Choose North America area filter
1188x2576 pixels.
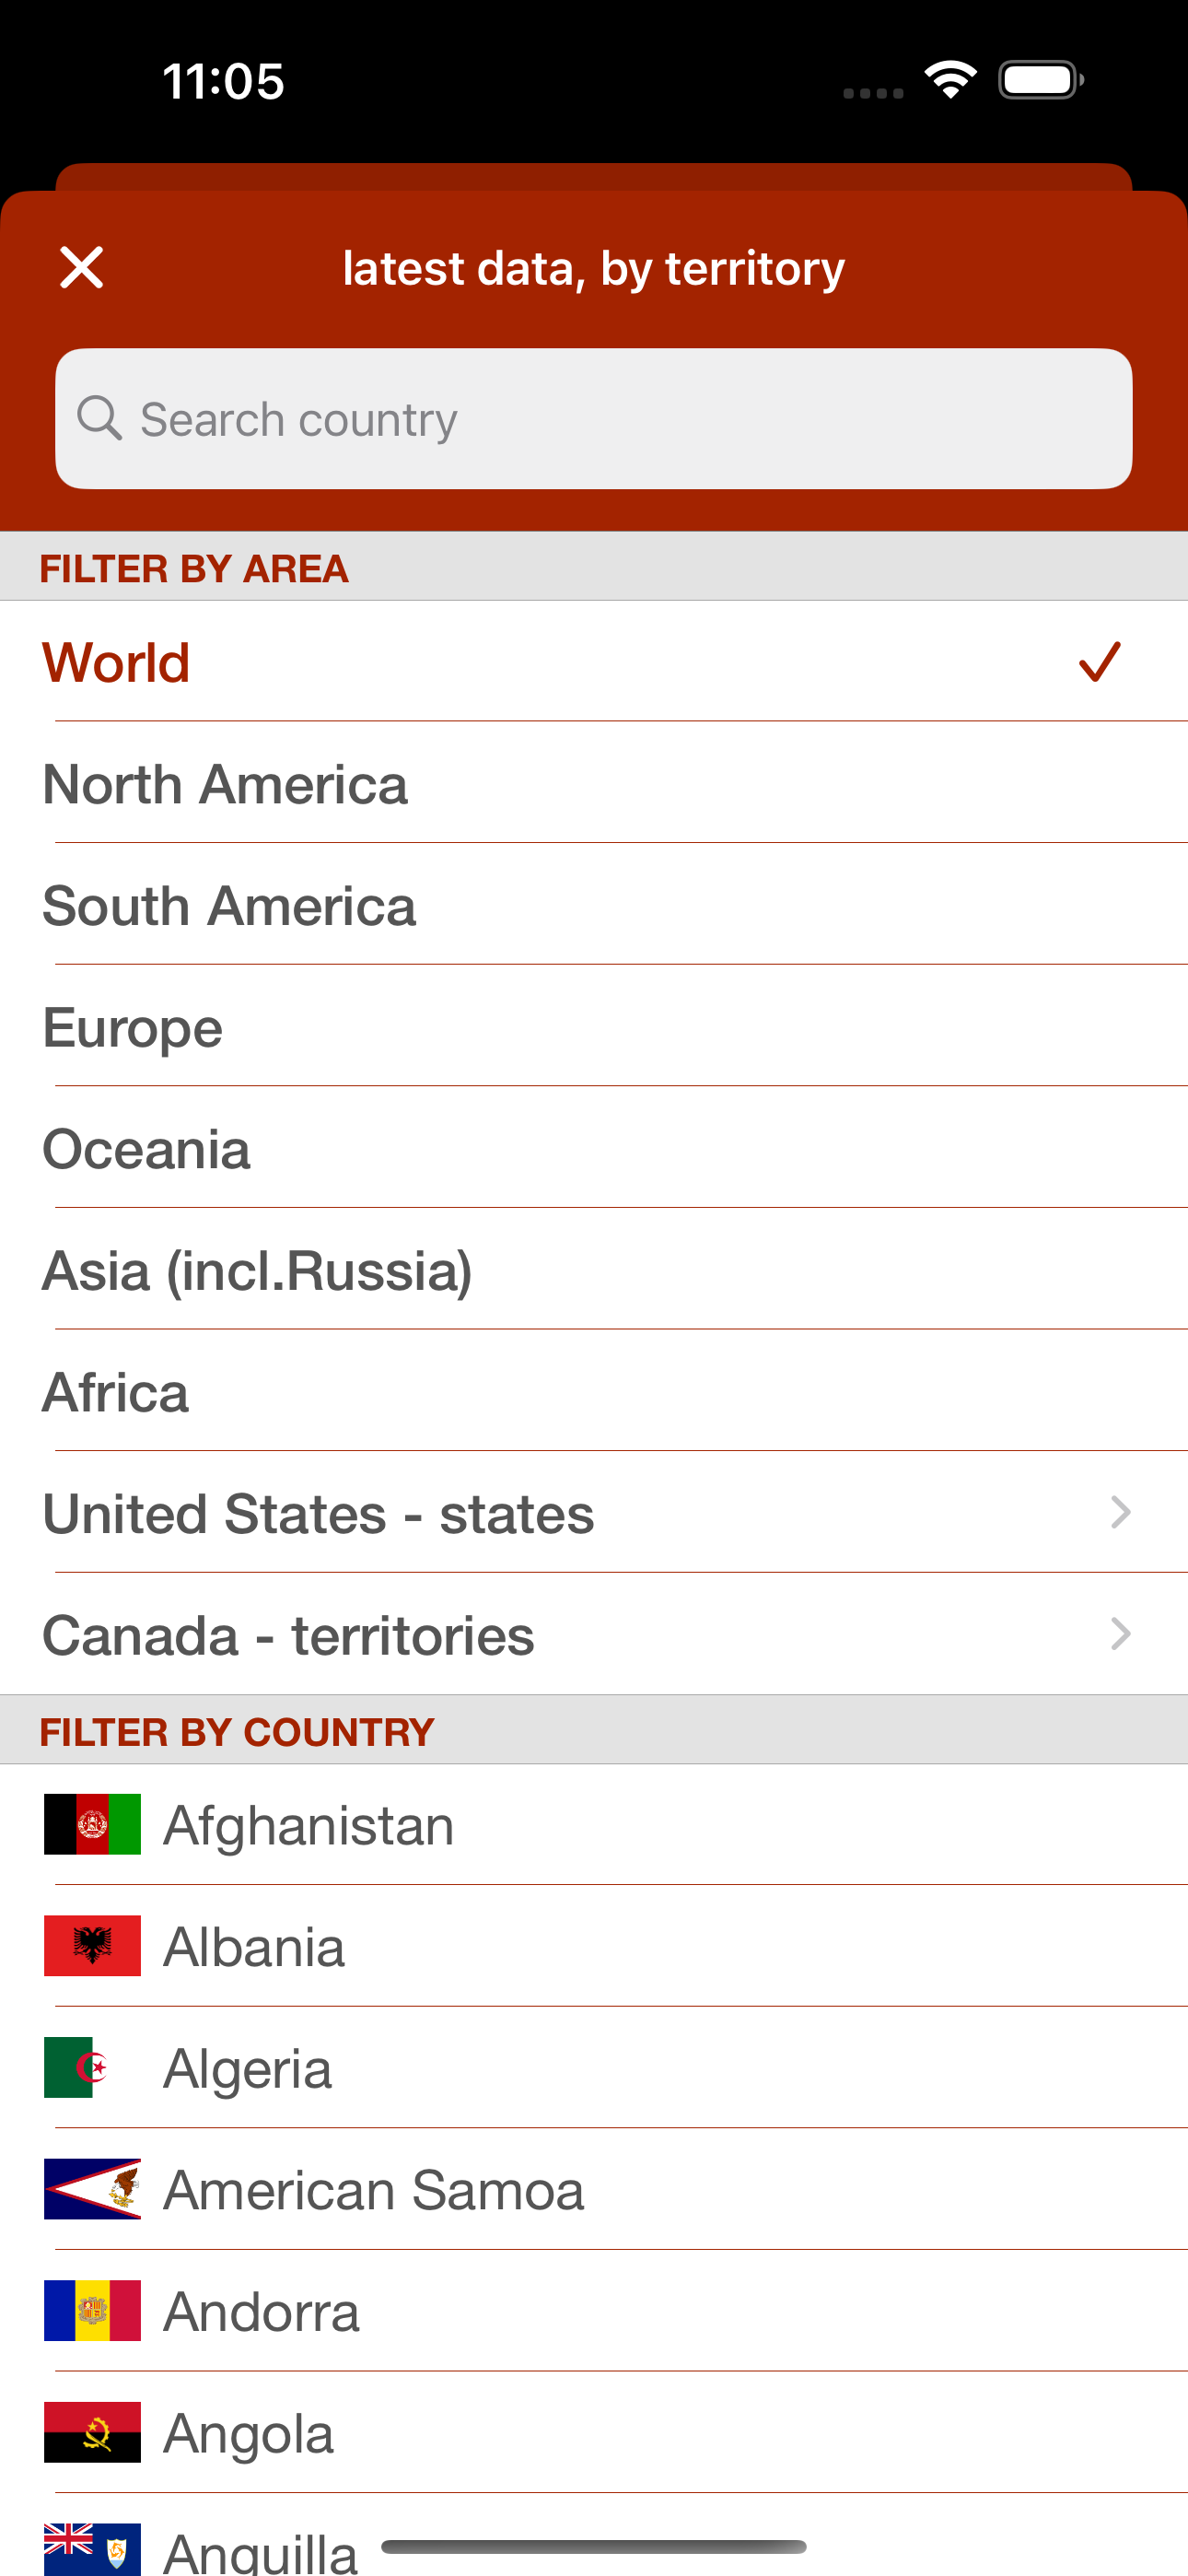[594, 784]
